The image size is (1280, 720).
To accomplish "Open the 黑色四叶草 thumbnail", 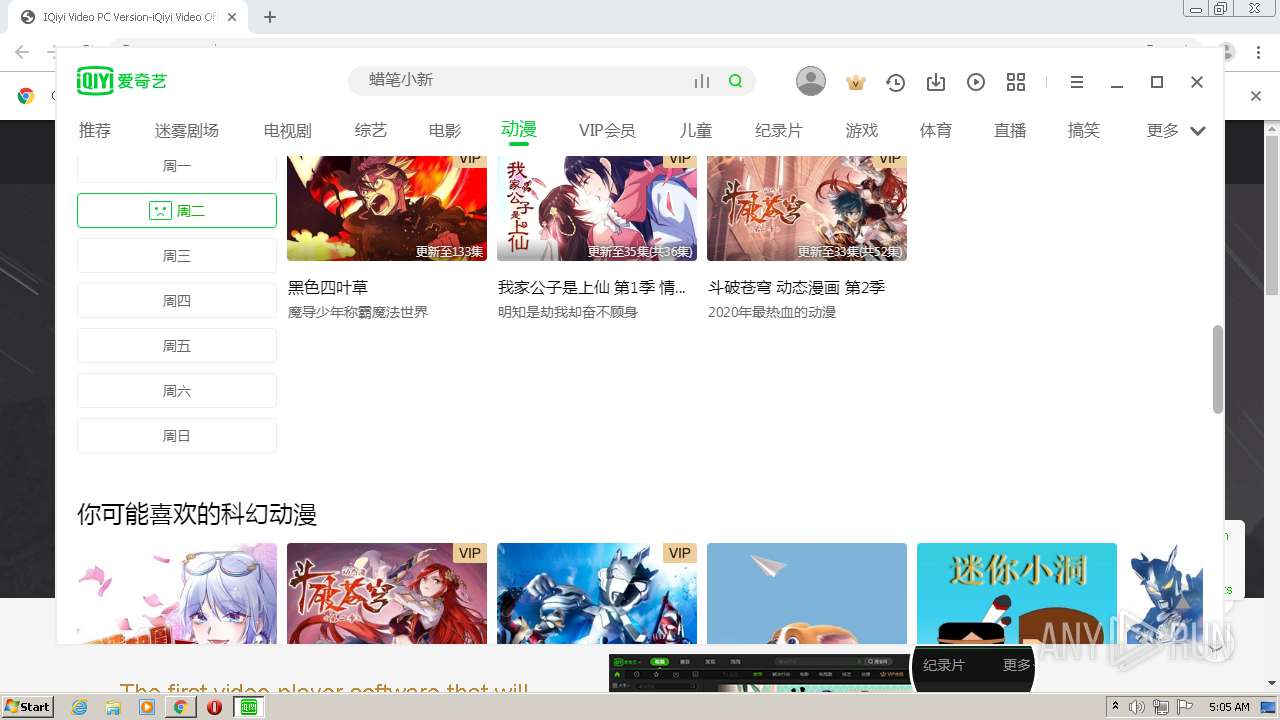I will [387, 209].
